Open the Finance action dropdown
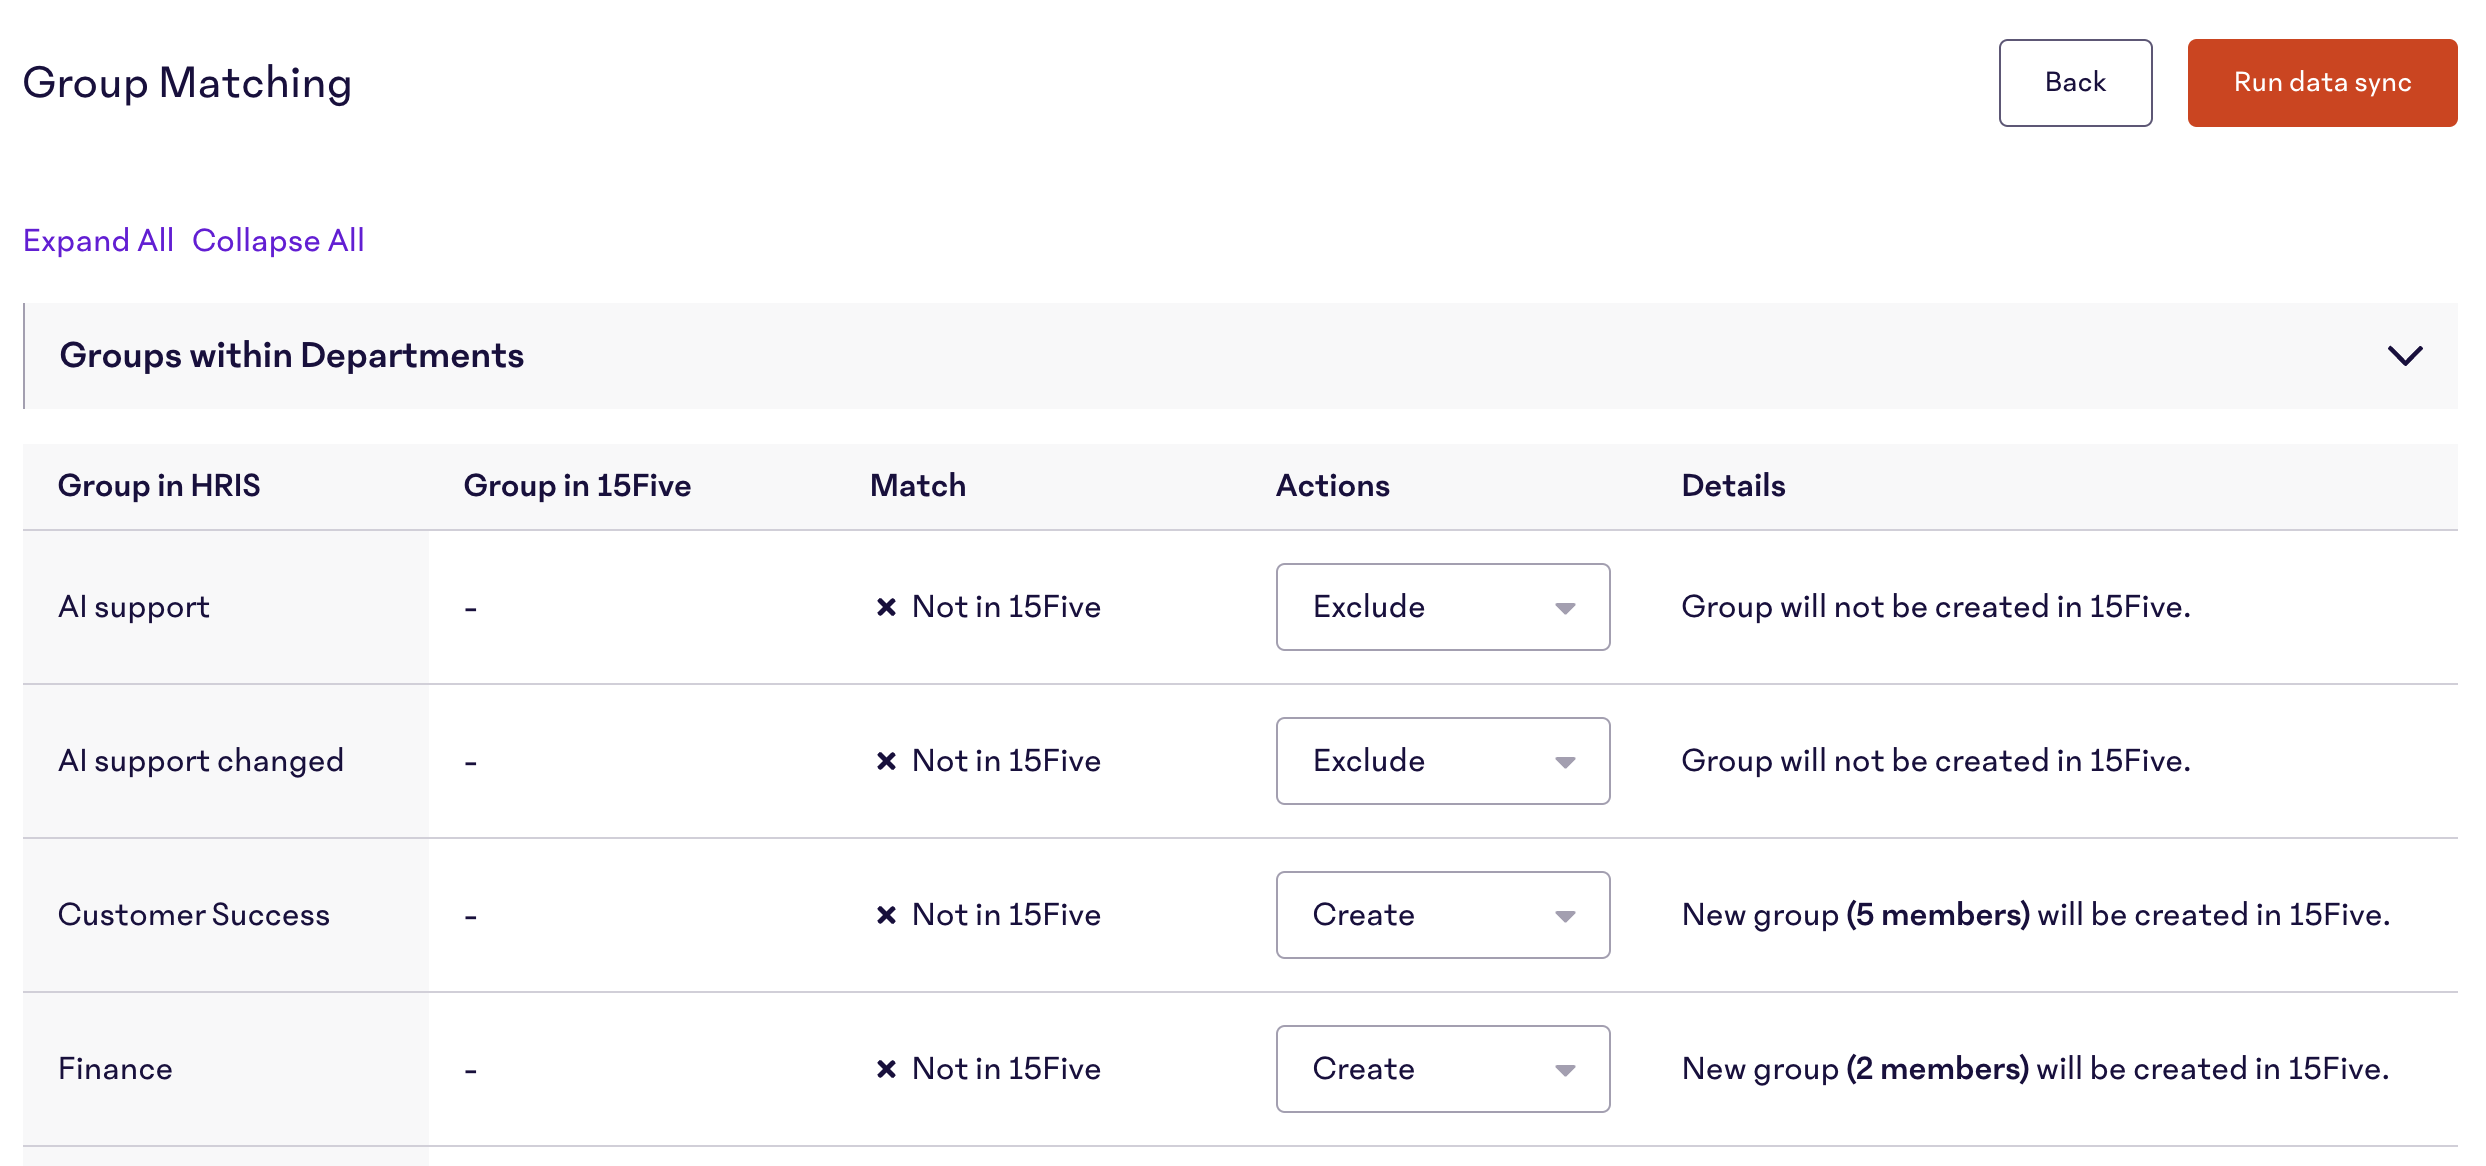 [1442, 1069]
